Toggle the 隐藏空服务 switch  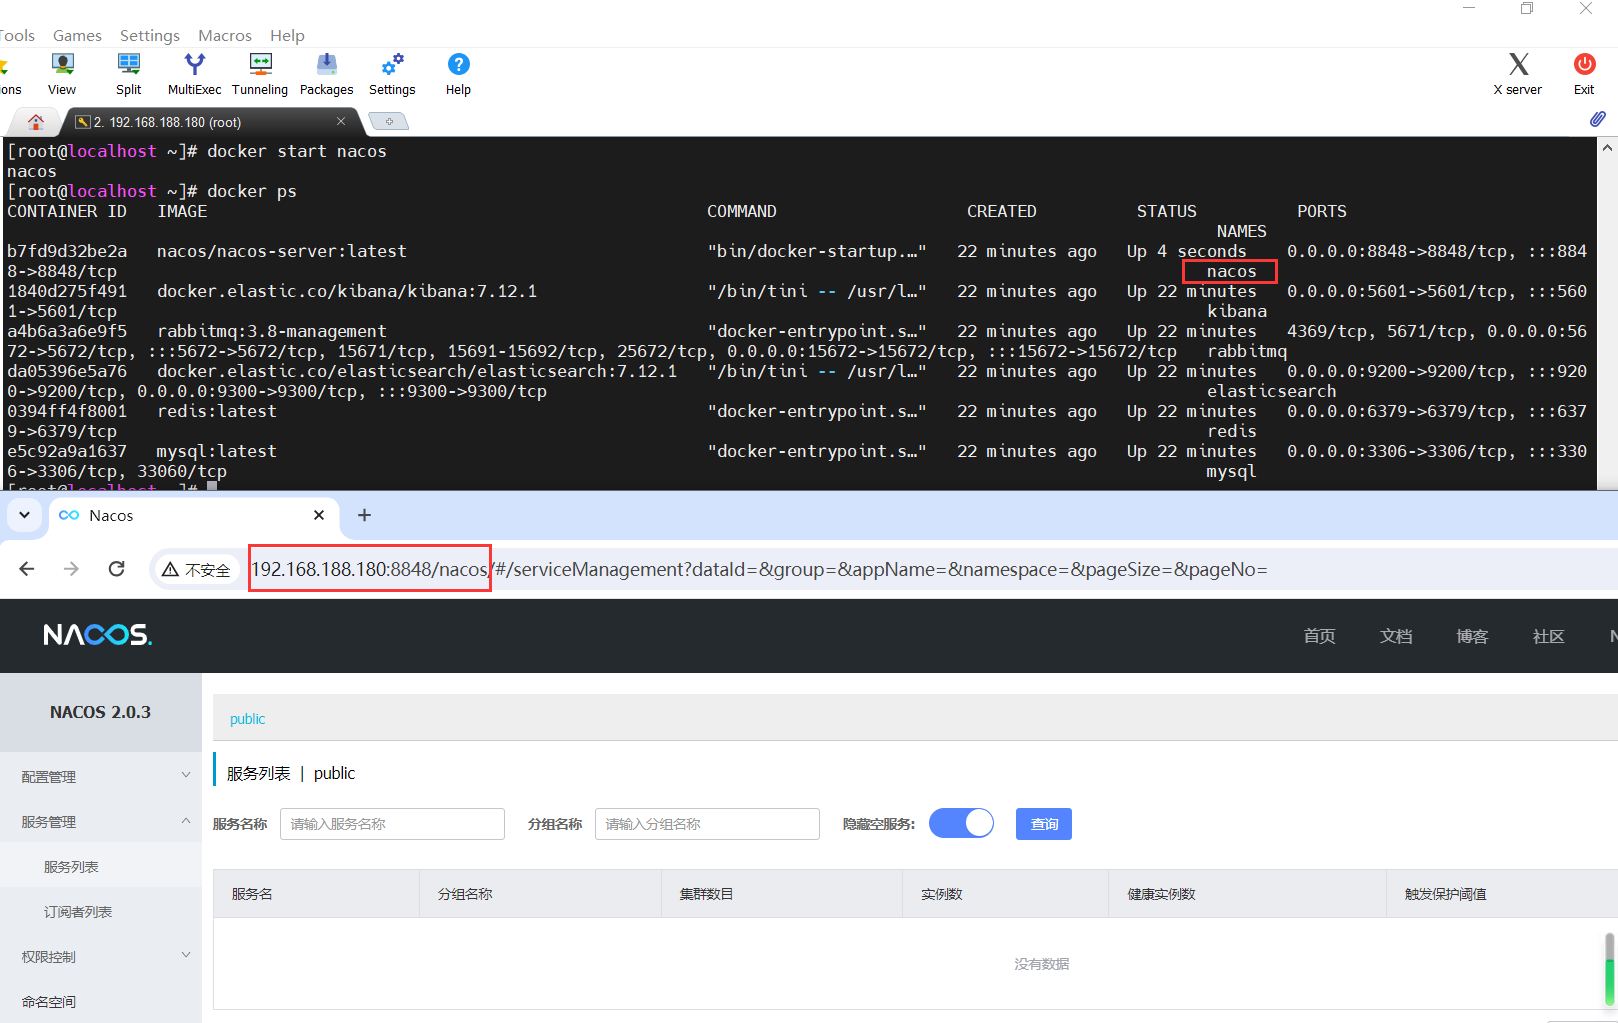961,823
